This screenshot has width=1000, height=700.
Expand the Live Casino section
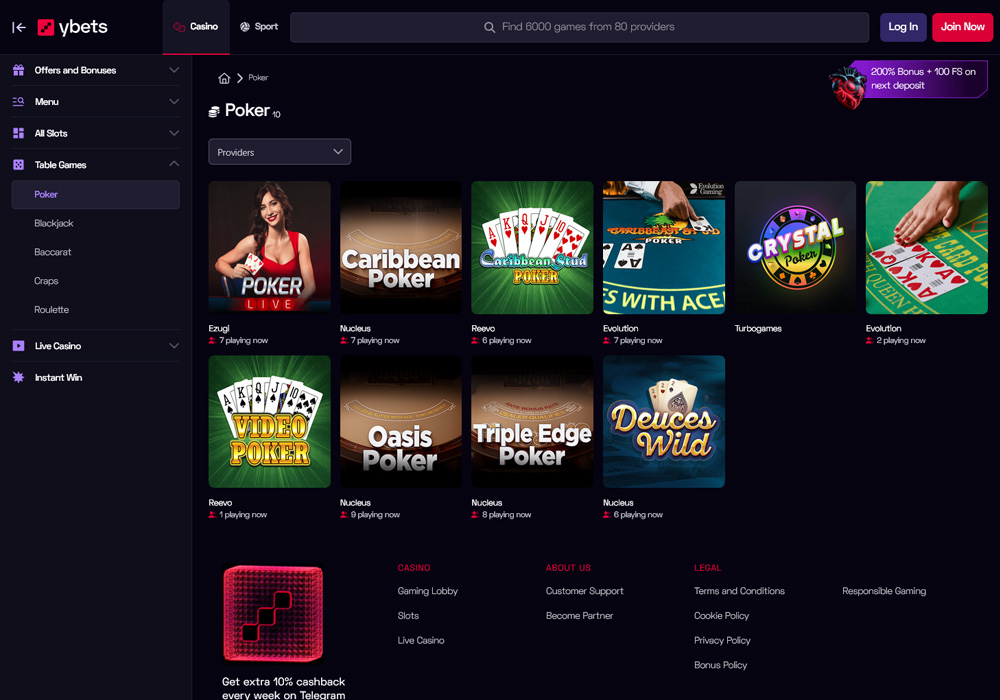coord(174,346)
